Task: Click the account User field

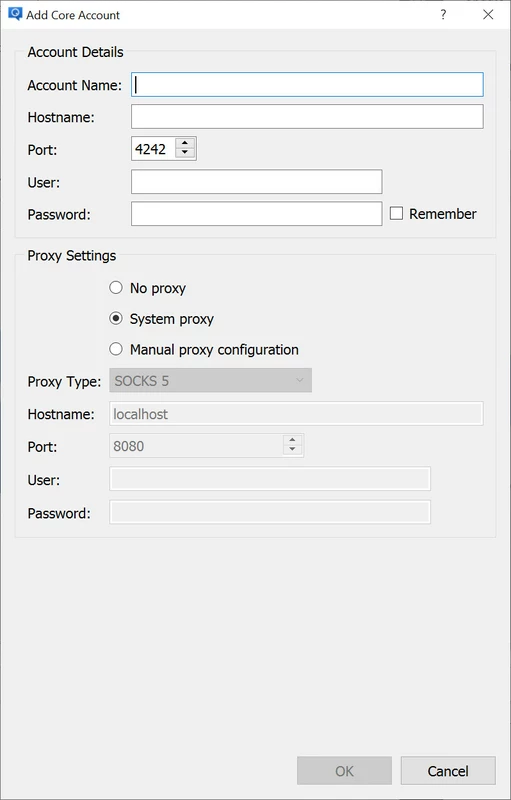Action: pos(257,182)
